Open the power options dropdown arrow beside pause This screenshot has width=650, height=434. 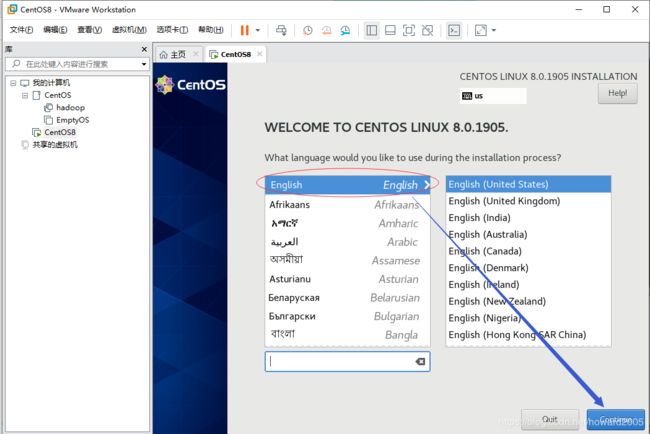click(257, 30)
